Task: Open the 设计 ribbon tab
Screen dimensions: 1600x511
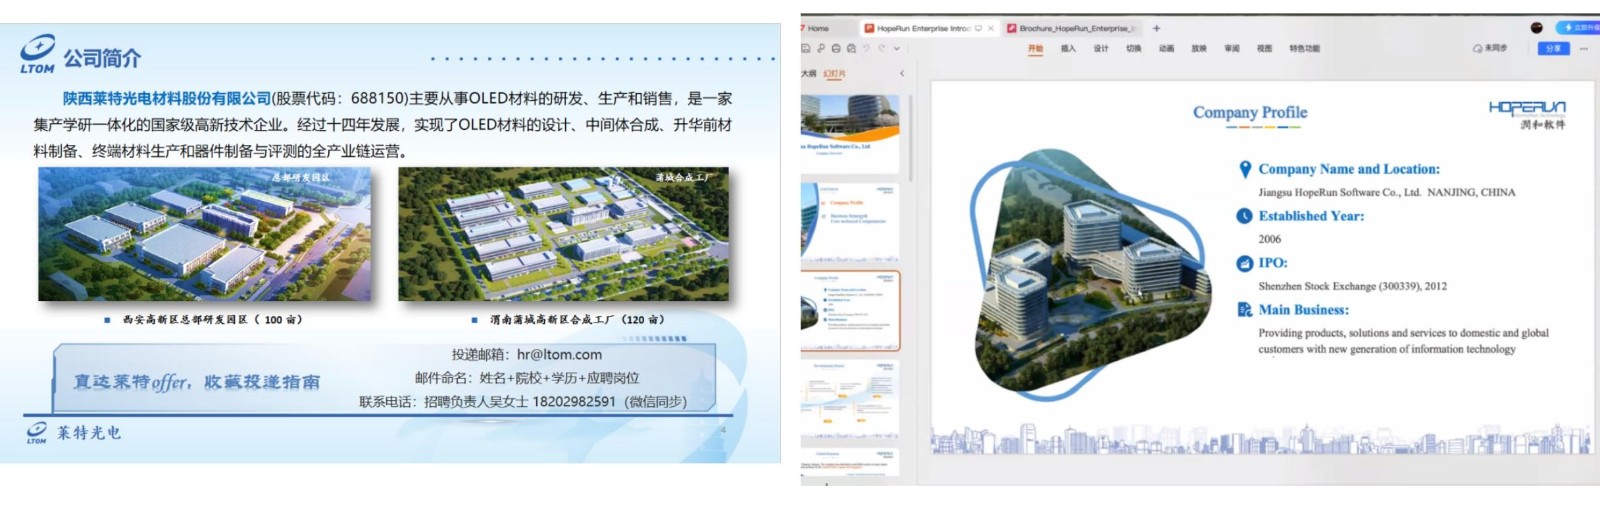Action: tap(1101, 48)
